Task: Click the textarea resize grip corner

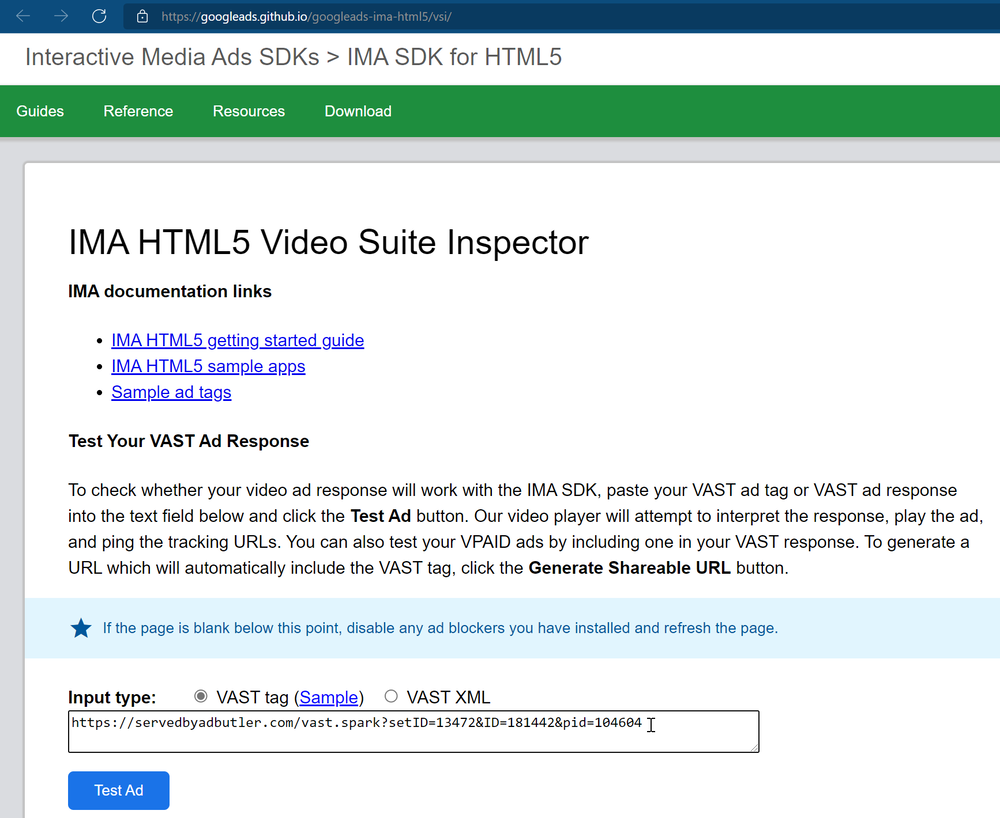Action: 754,747
